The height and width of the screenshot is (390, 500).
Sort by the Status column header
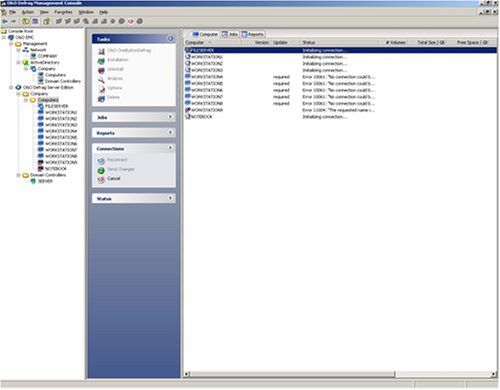click(x=339, y=43)
